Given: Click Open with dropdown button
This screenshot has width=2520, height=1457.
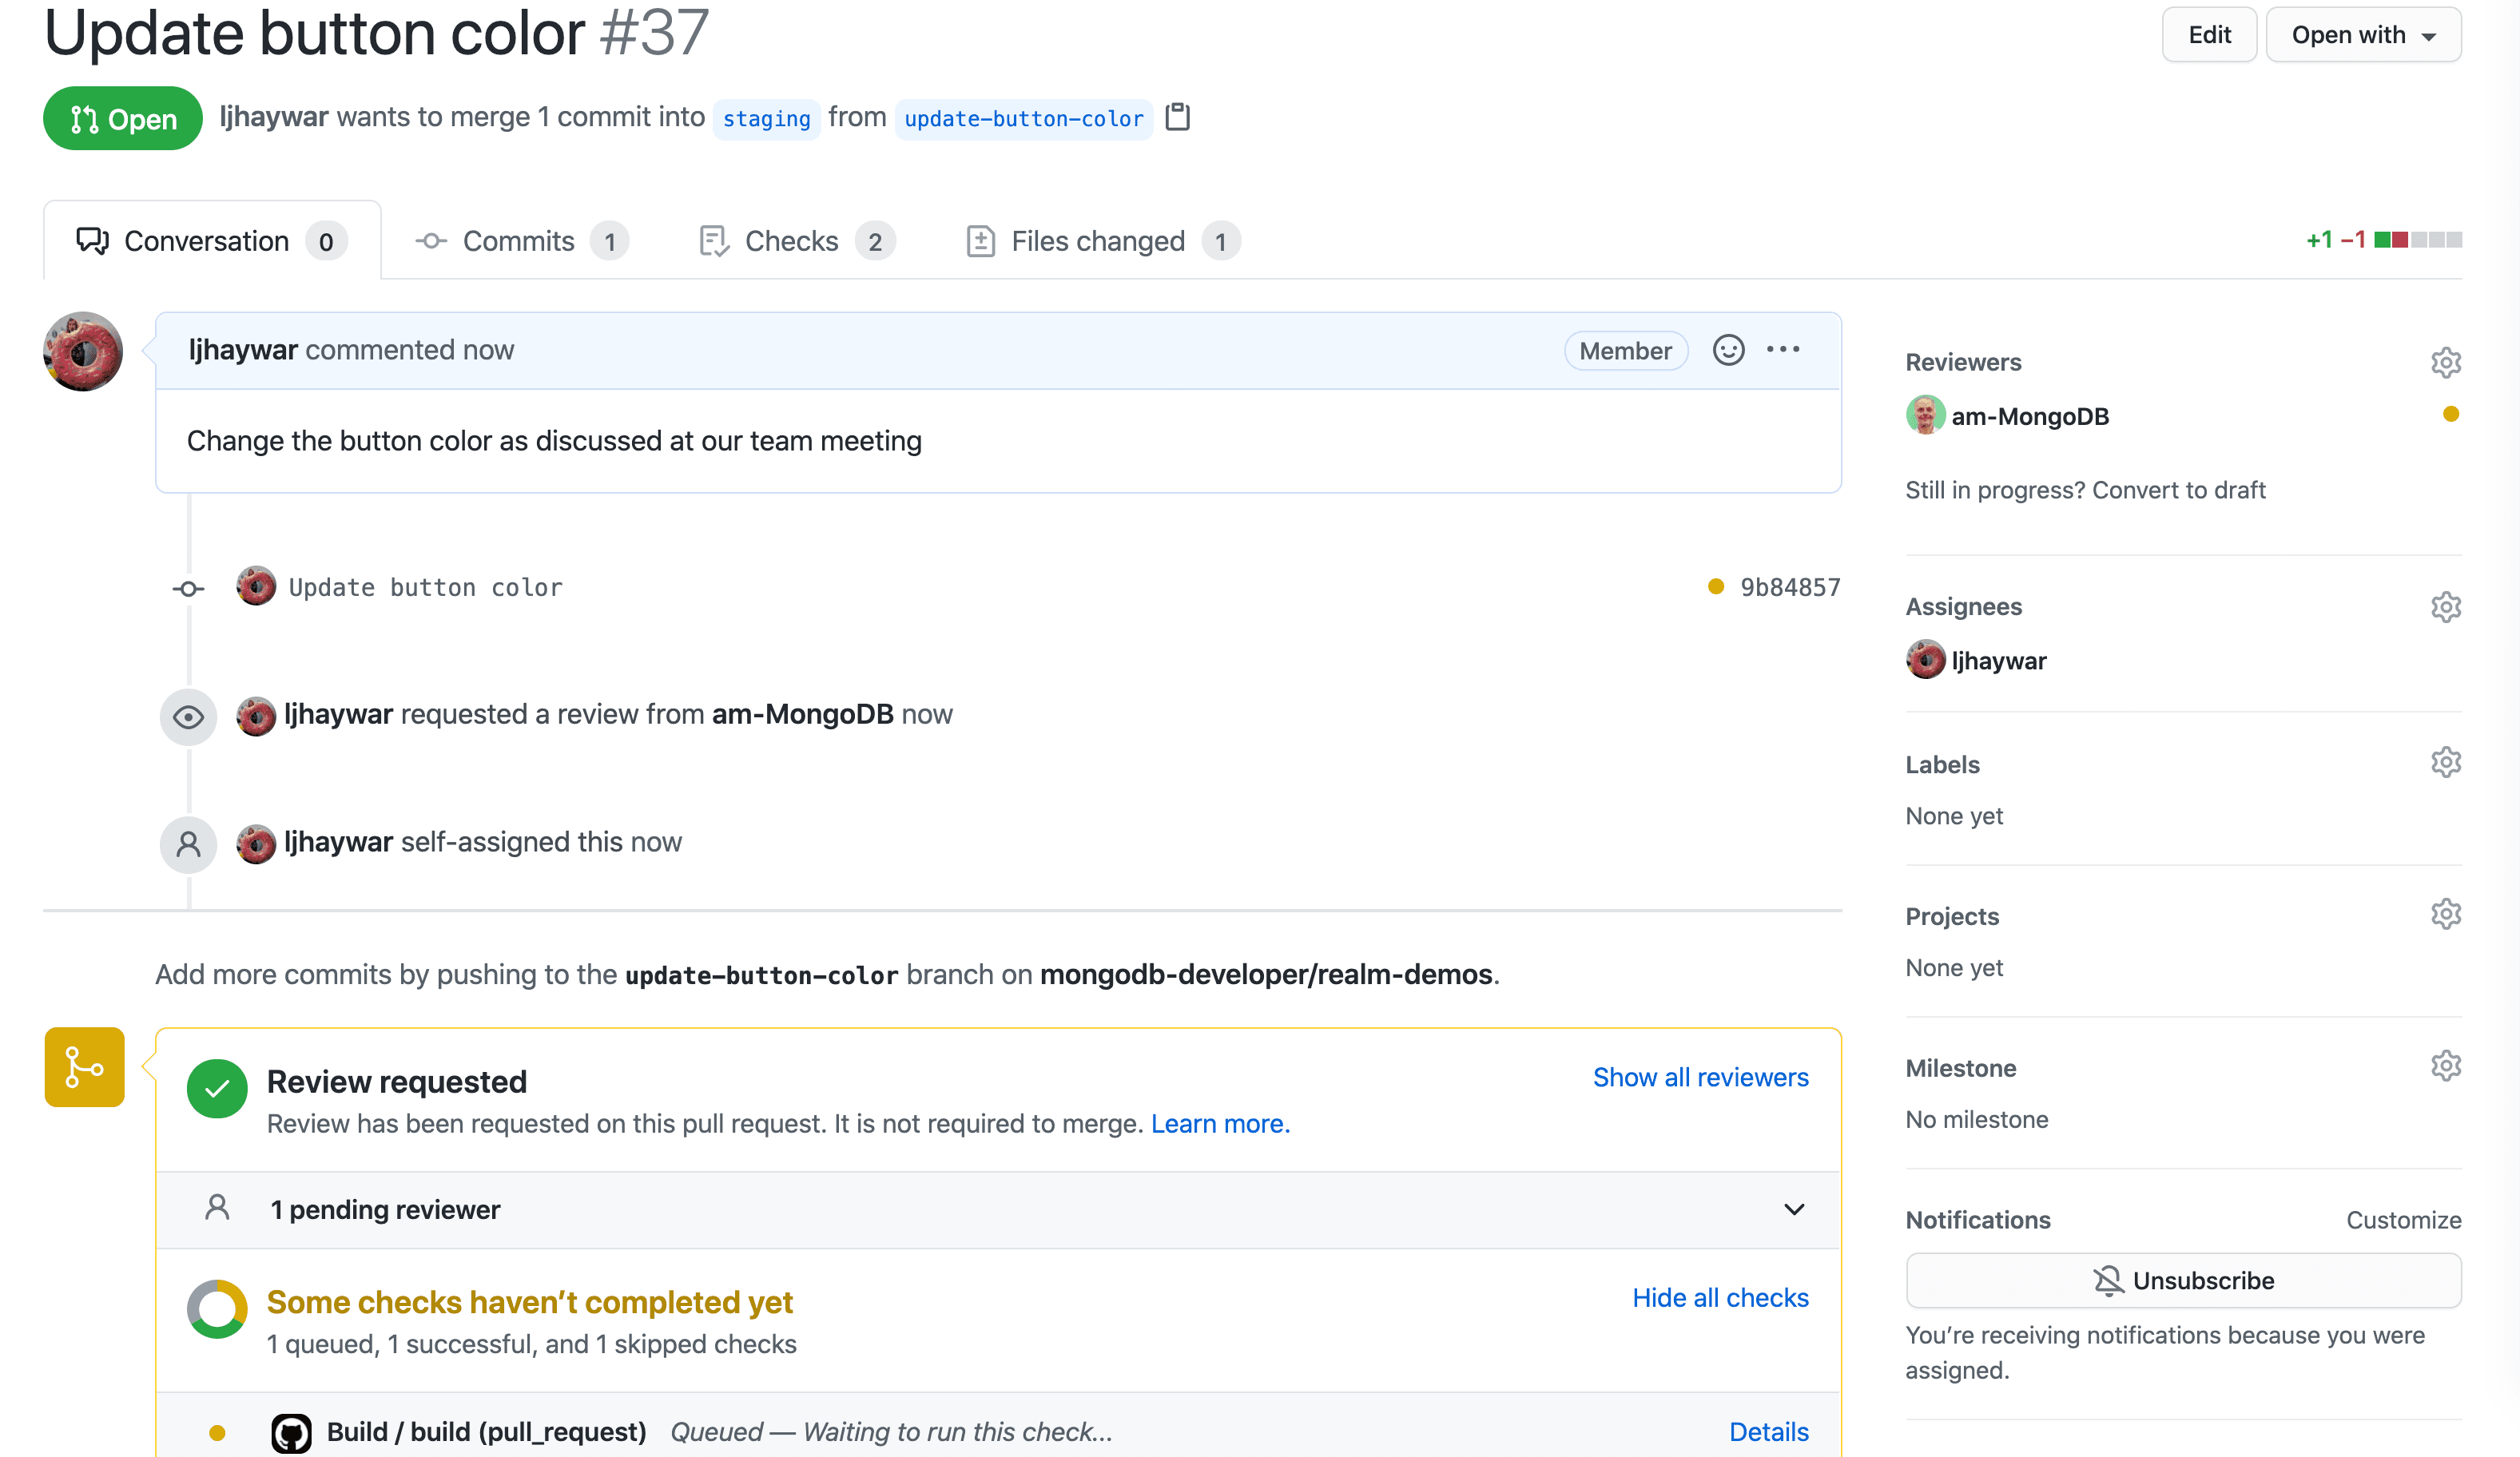Looking at the screenshot, I should pyautogui.click(x=2362, y=31).
